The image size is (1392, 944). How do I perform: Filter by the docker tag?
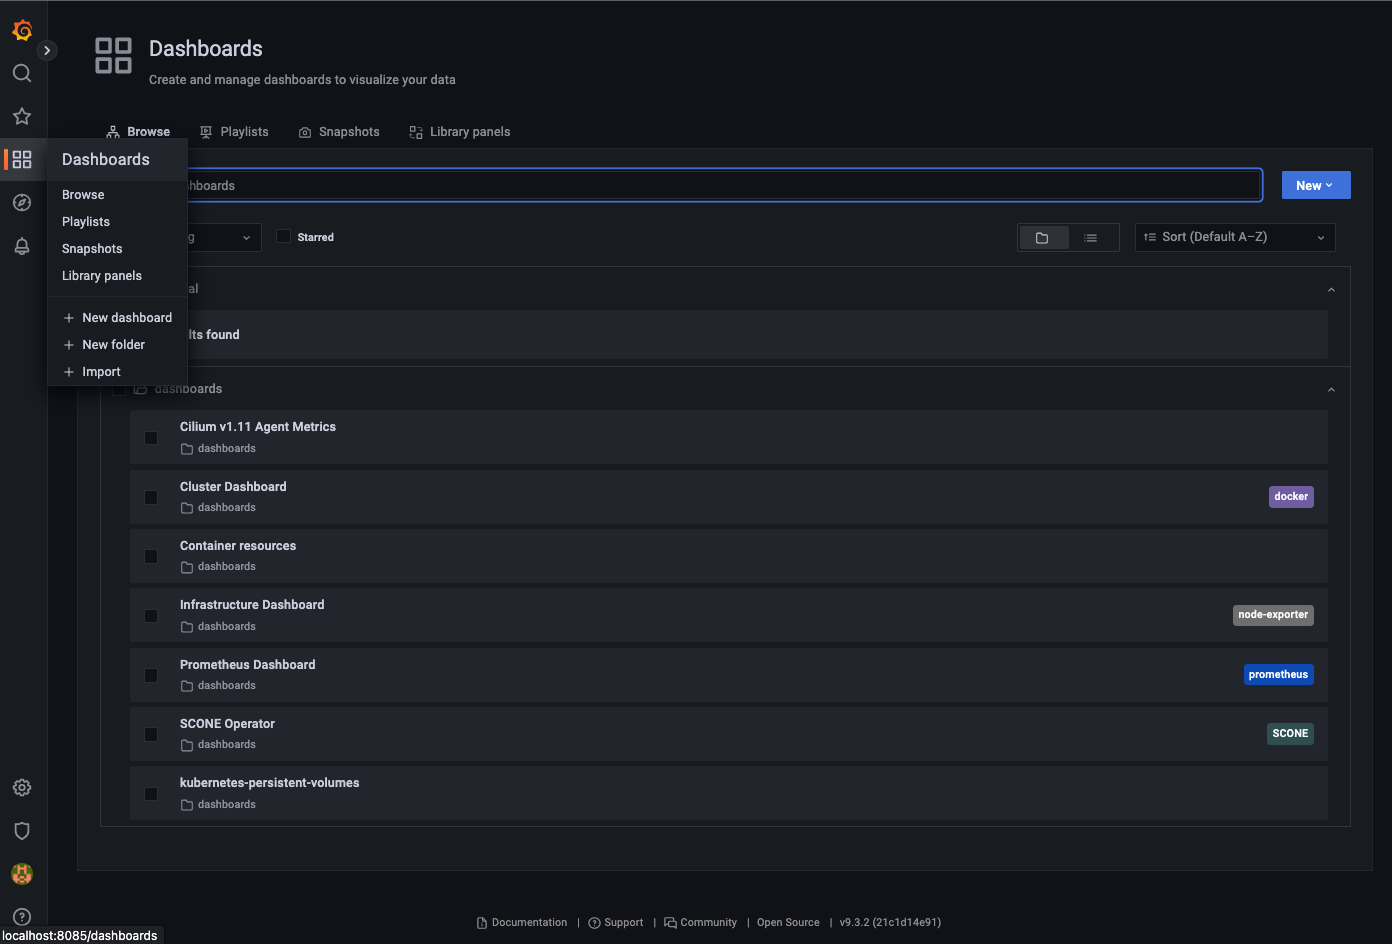[x=1290, y=497]
